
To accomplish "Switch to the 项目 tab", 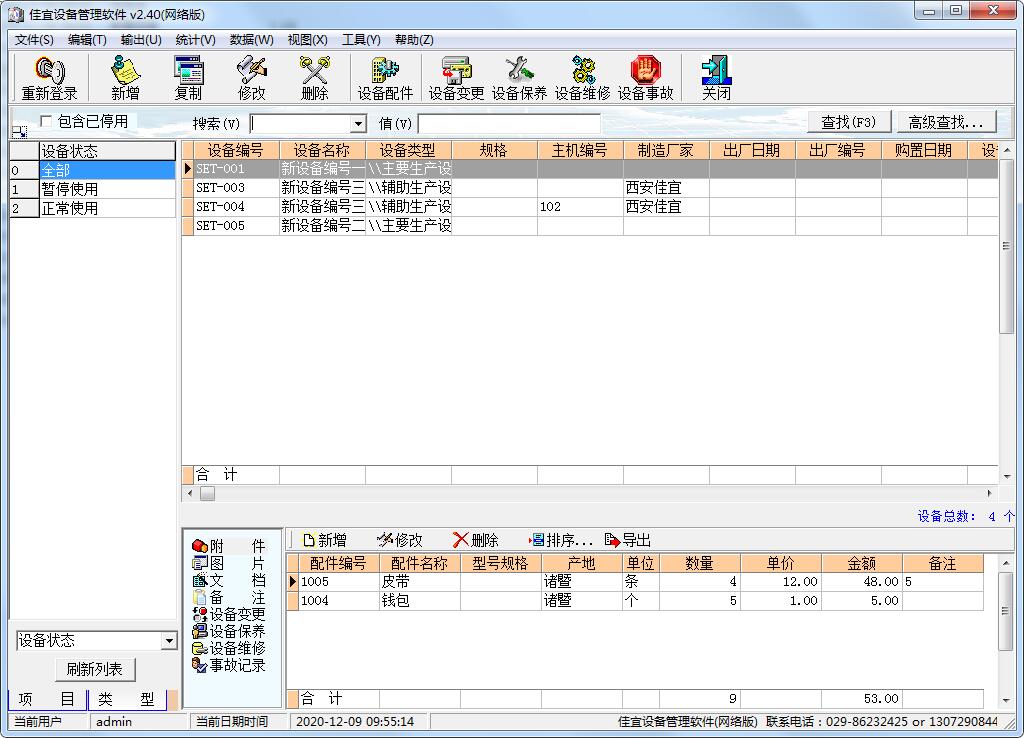I will pos(47,699).
